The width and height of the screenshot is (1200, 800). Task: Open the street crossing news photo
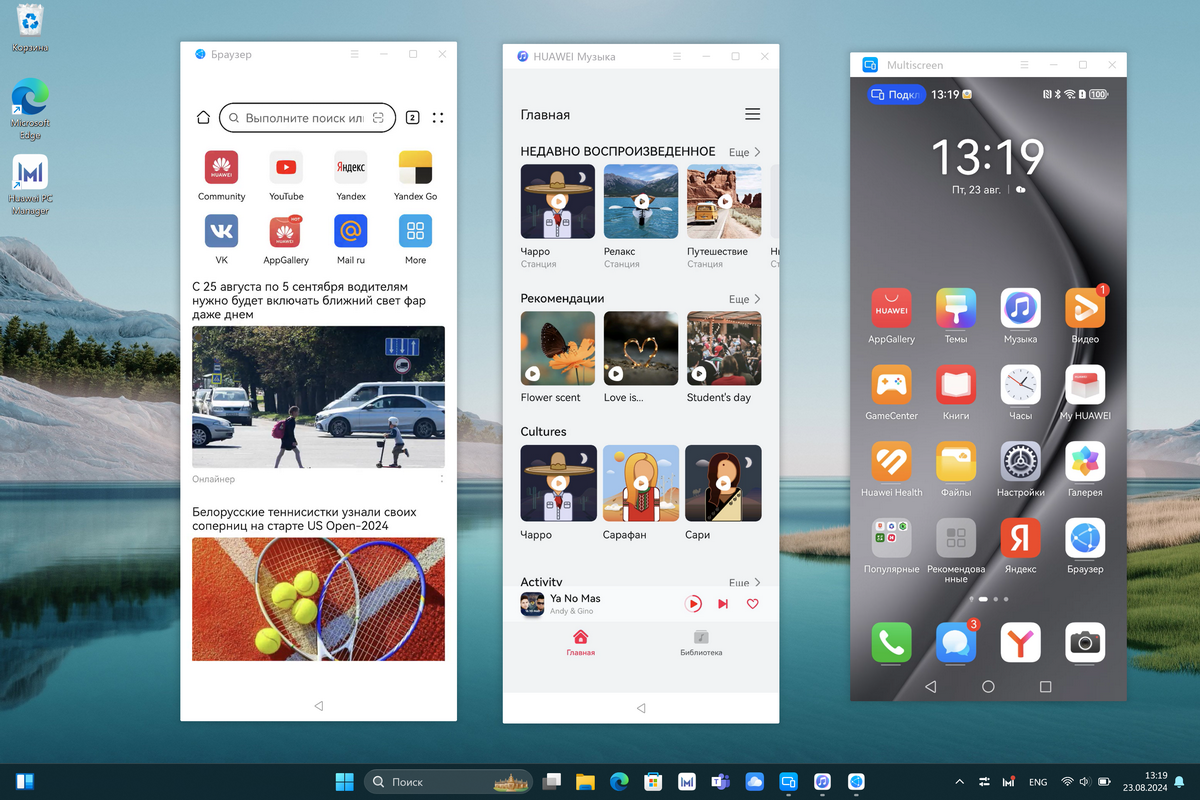(x=318, y=397)
